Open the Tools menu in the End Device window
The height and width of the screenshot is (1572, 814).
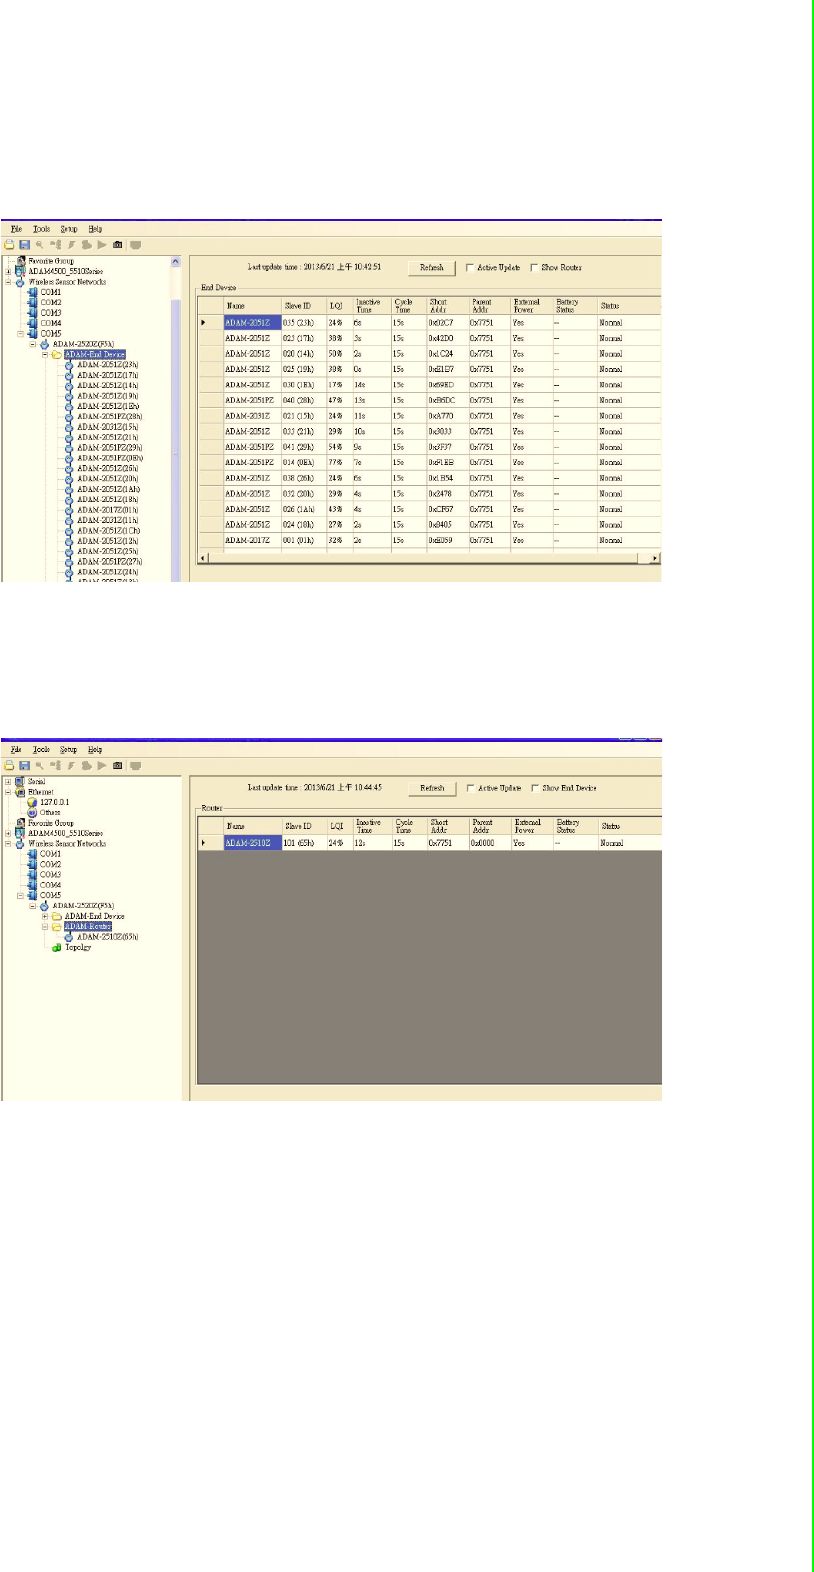click(41, 229)
